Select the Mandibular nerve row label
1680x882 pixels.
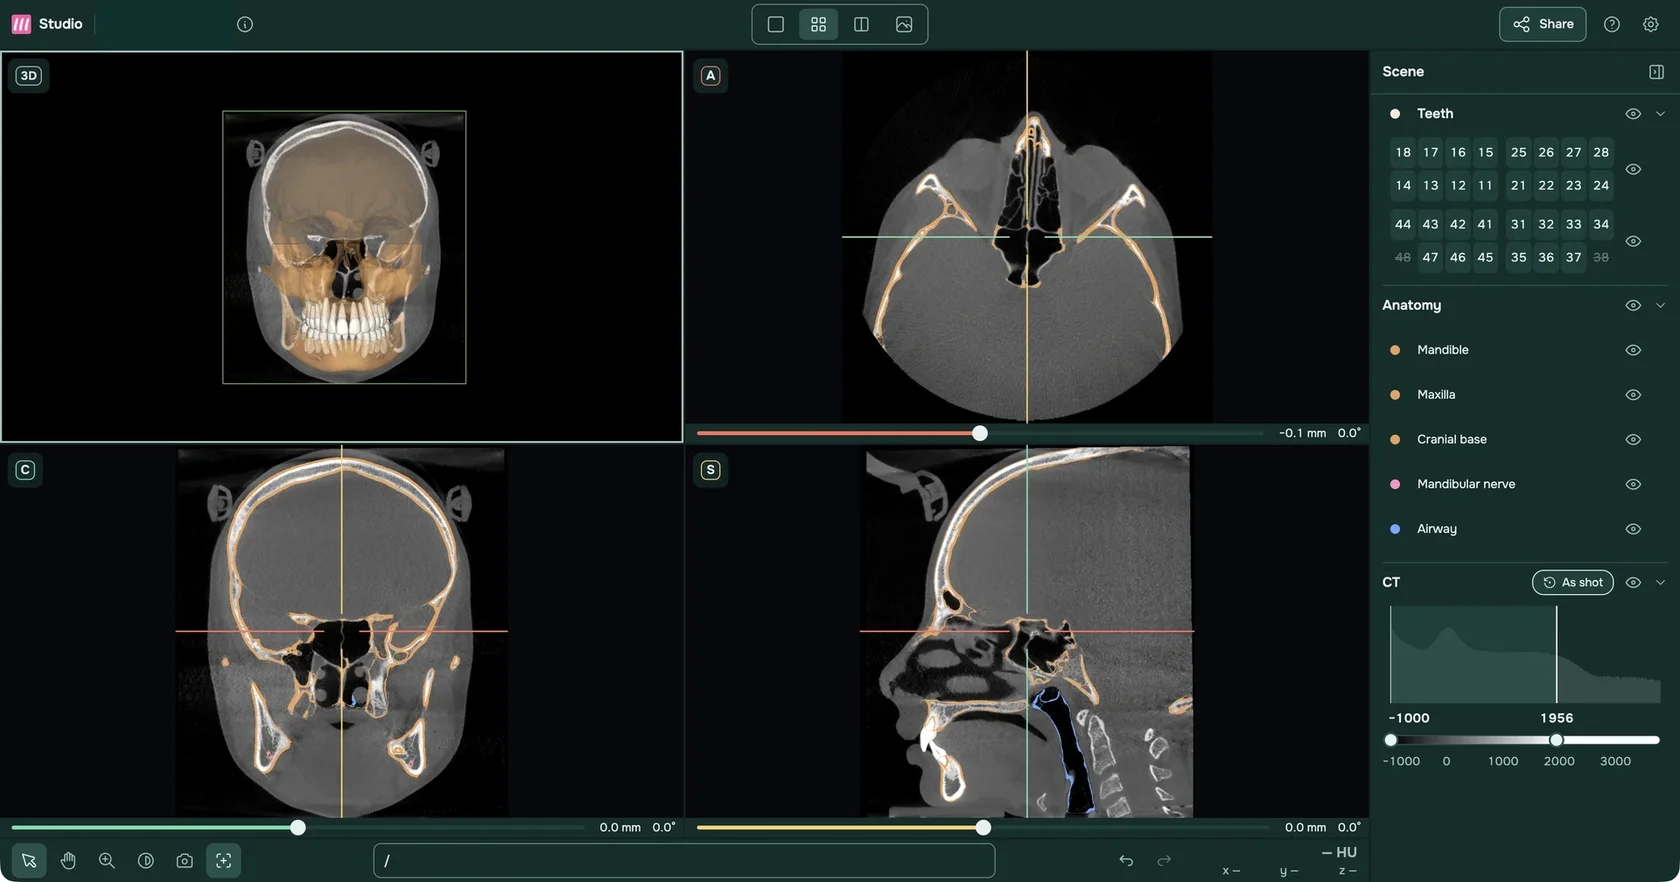(1466, 484)
